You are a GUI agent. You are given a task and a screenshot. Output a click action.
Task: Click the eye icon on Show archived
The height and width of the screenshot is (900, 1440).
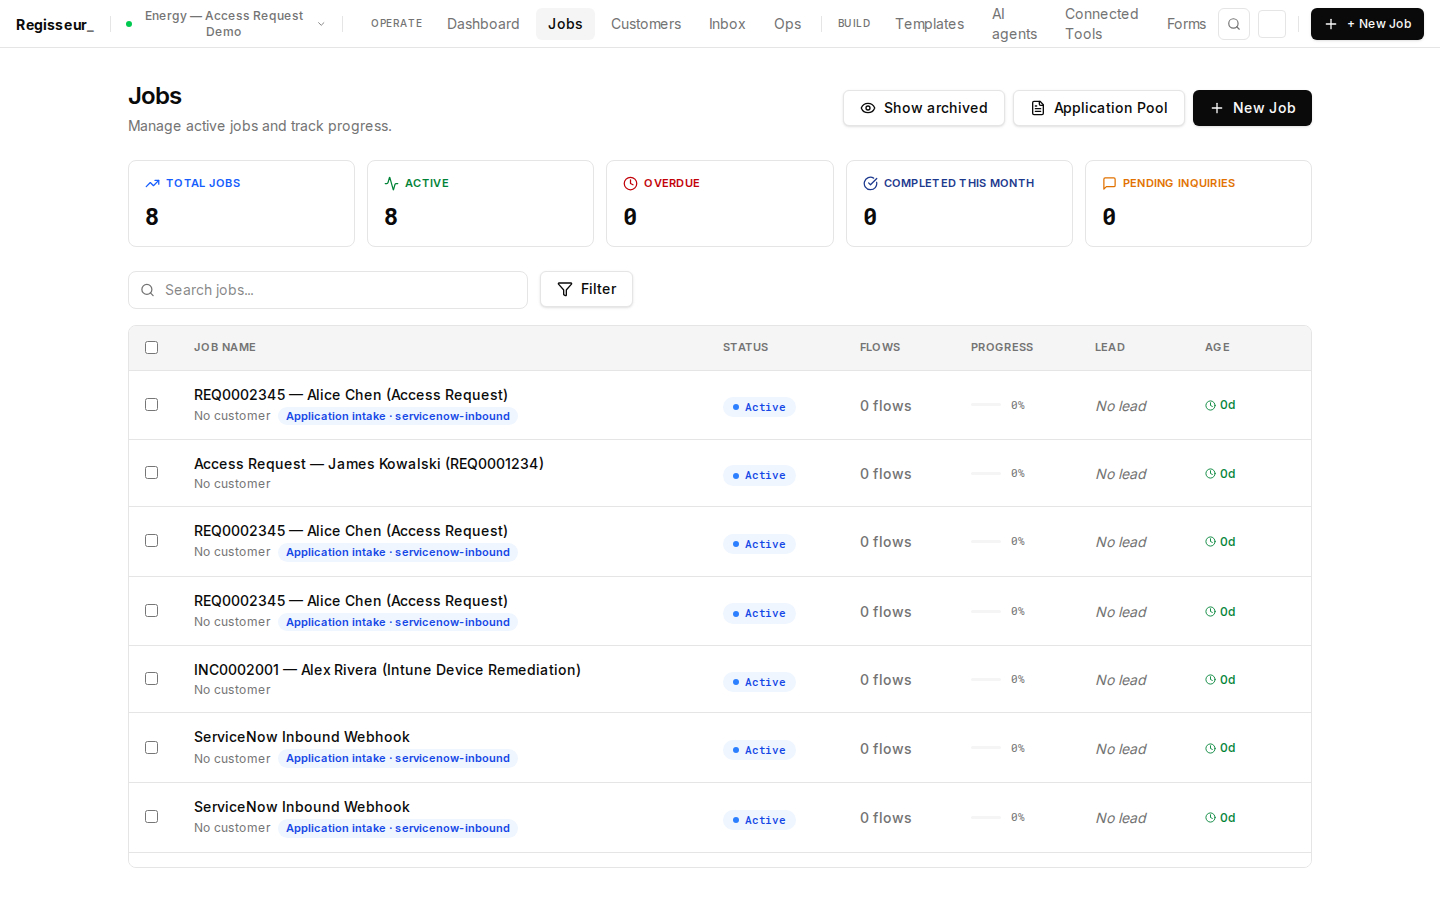[868, 108]
